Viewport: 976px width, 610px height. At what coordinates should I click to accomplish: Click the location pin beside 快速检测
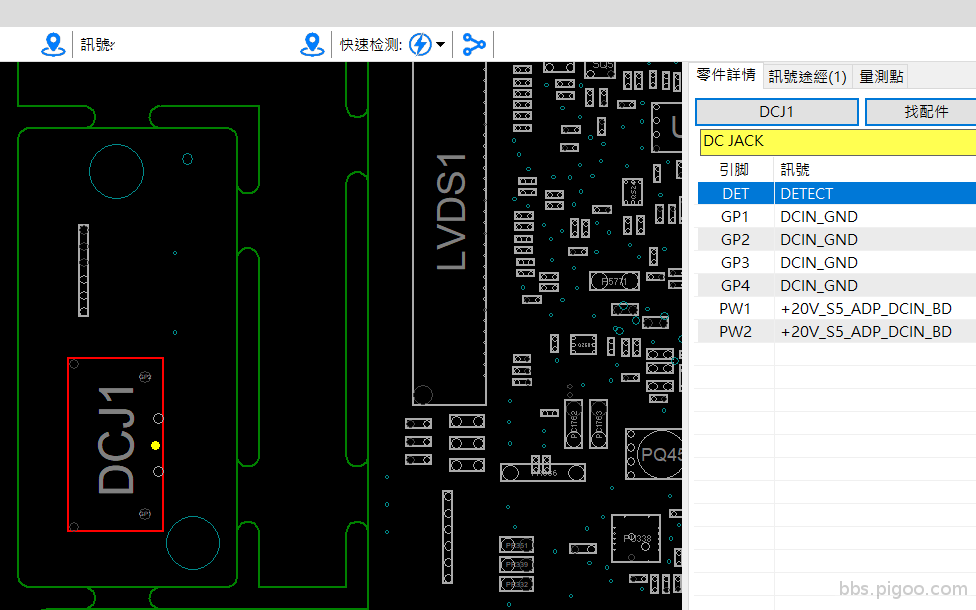pyautogui.click(x=313, y=44)
